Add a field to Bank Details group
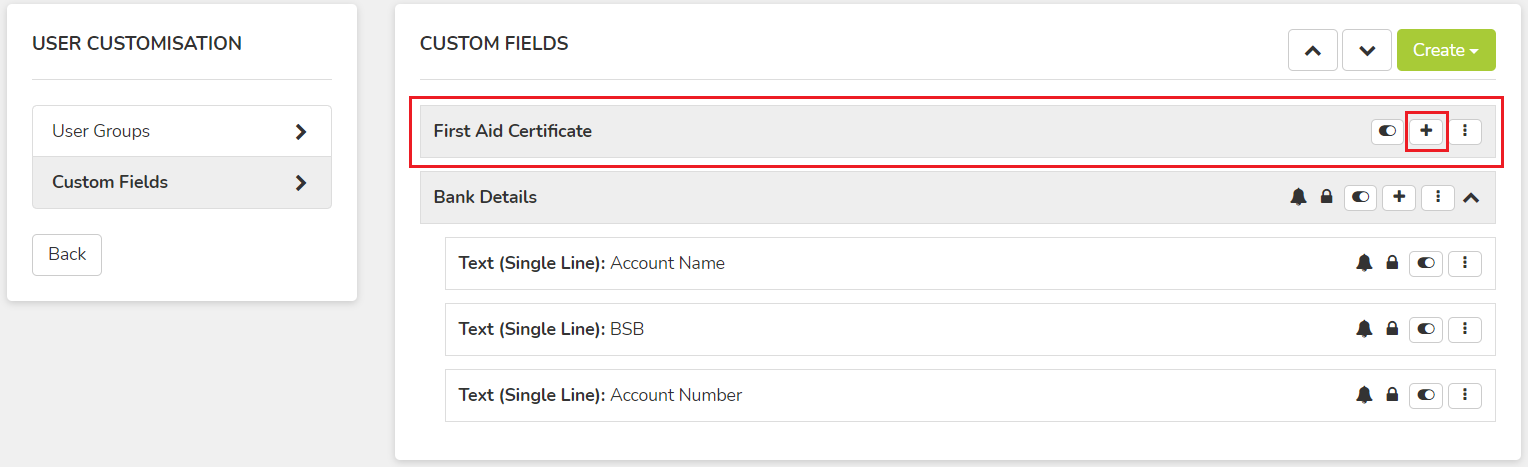1528x467 pixels. pyautogui.click(x=1399, y=197)
